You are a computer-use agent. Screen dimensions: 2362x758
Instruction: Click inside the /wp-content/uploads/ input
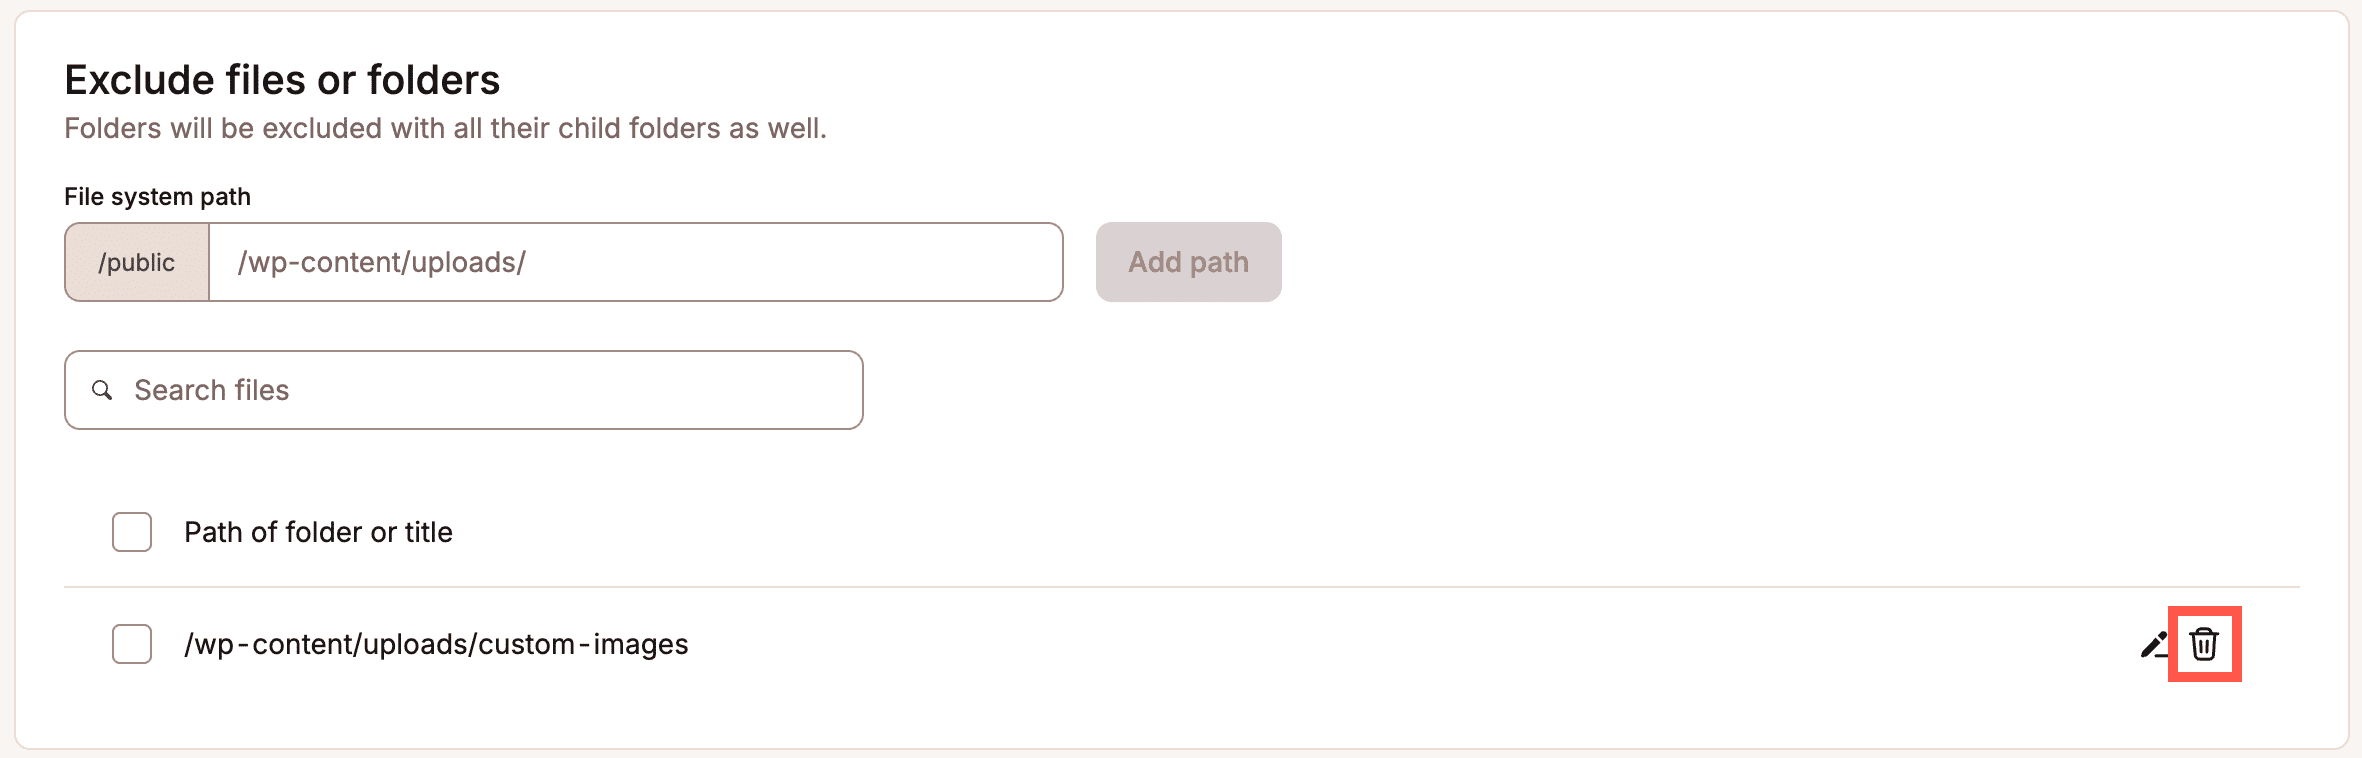pos(635,262)
